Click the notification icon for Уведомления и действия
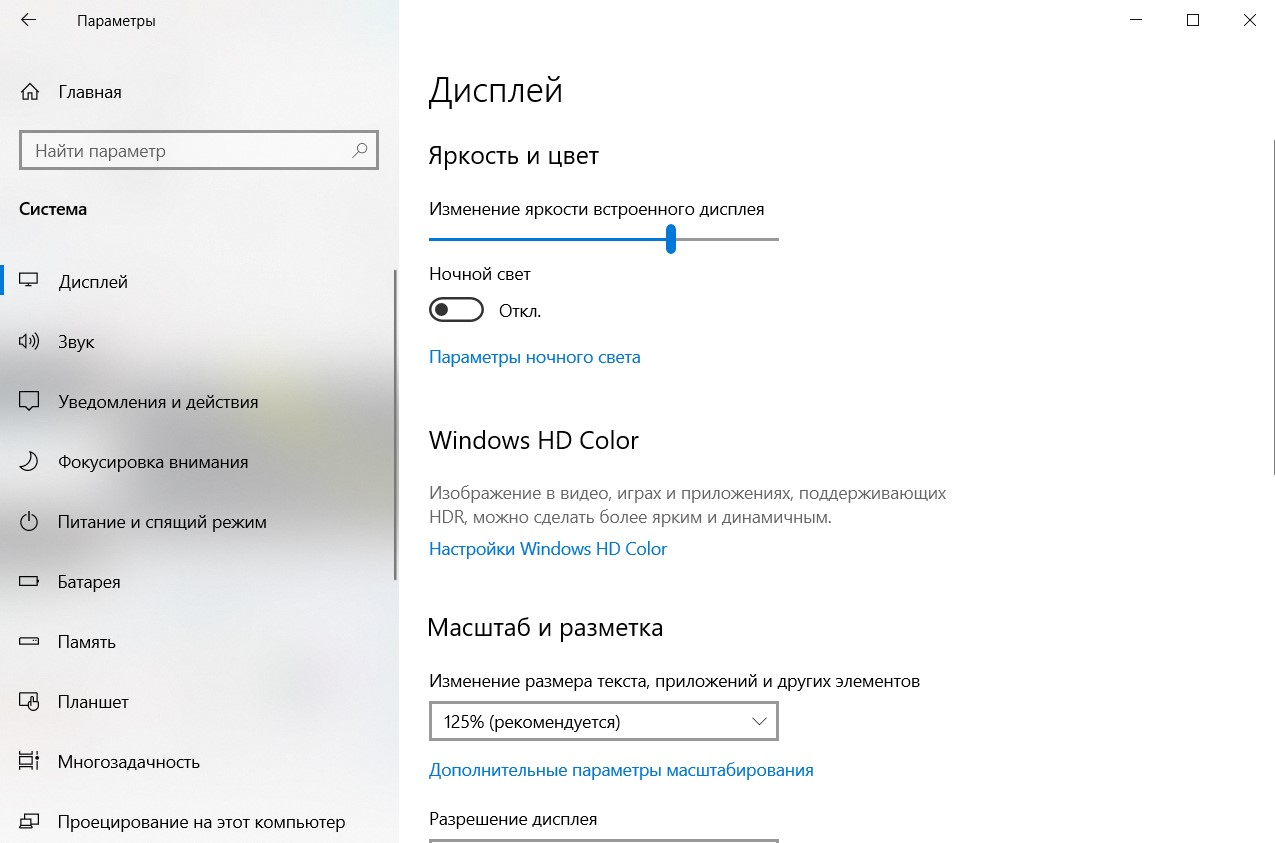Viewport: 1275px width, 843px height. coord(29,401)
